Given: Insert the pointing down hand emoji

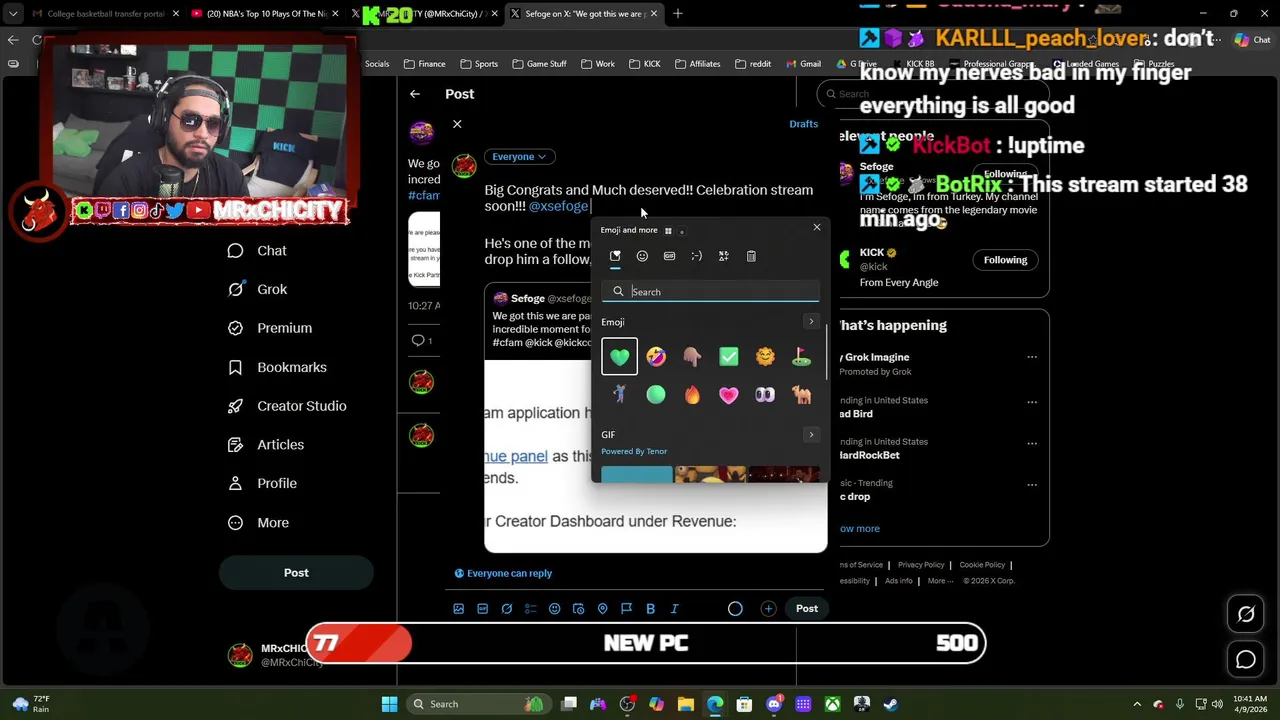Looking at the screenshot, I should point(692,357).
